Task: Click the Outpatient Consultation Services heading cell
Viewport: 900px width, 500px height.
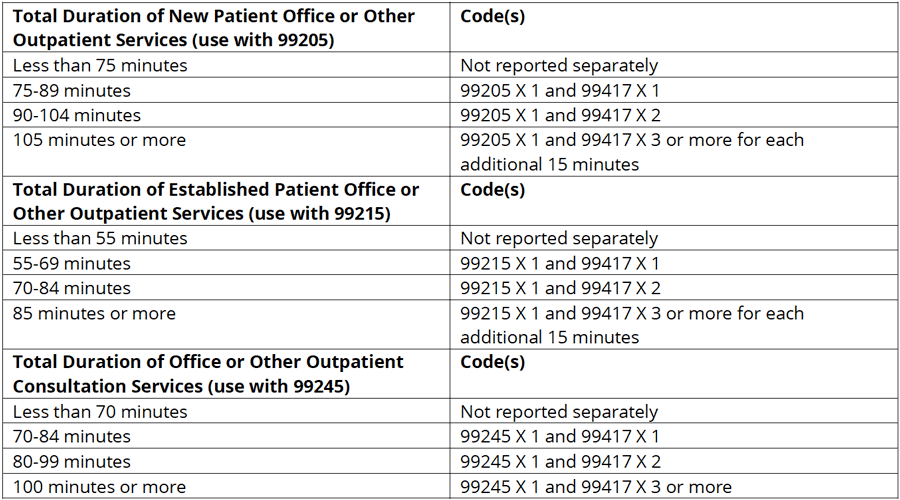Action: point(208,374)
